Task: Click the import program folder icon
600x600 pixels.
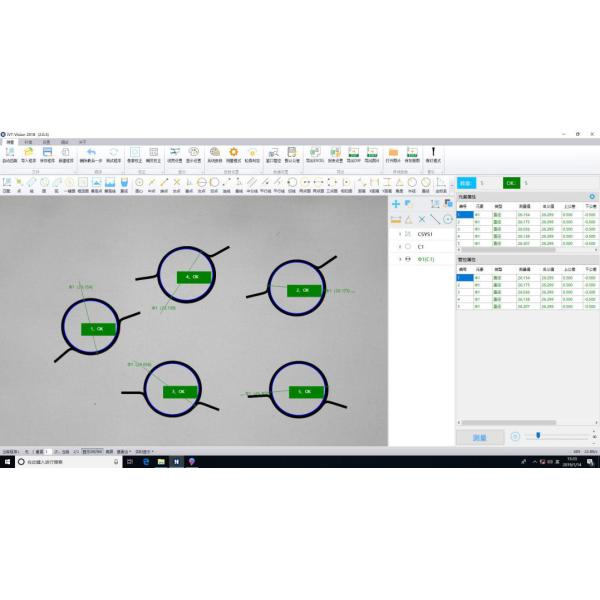Action: coord(28,151)
